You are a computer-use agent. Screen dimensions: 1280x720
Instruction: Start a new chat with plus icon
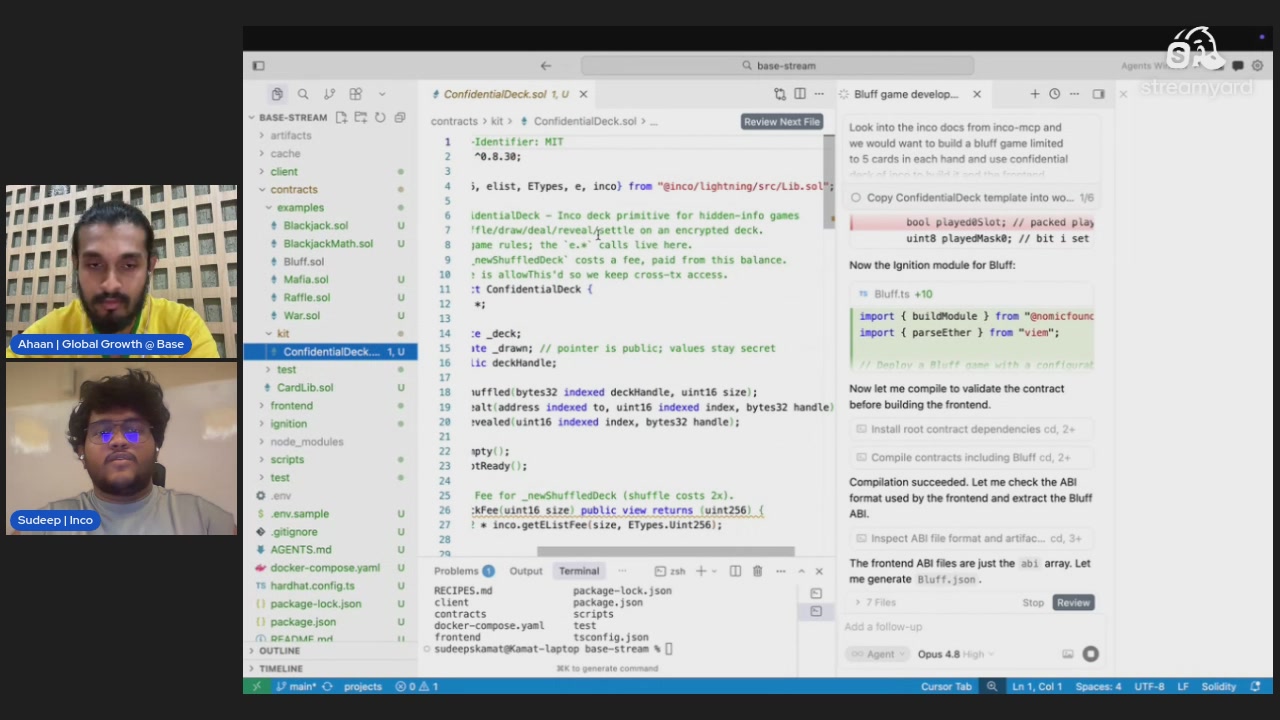point(1035,94)
